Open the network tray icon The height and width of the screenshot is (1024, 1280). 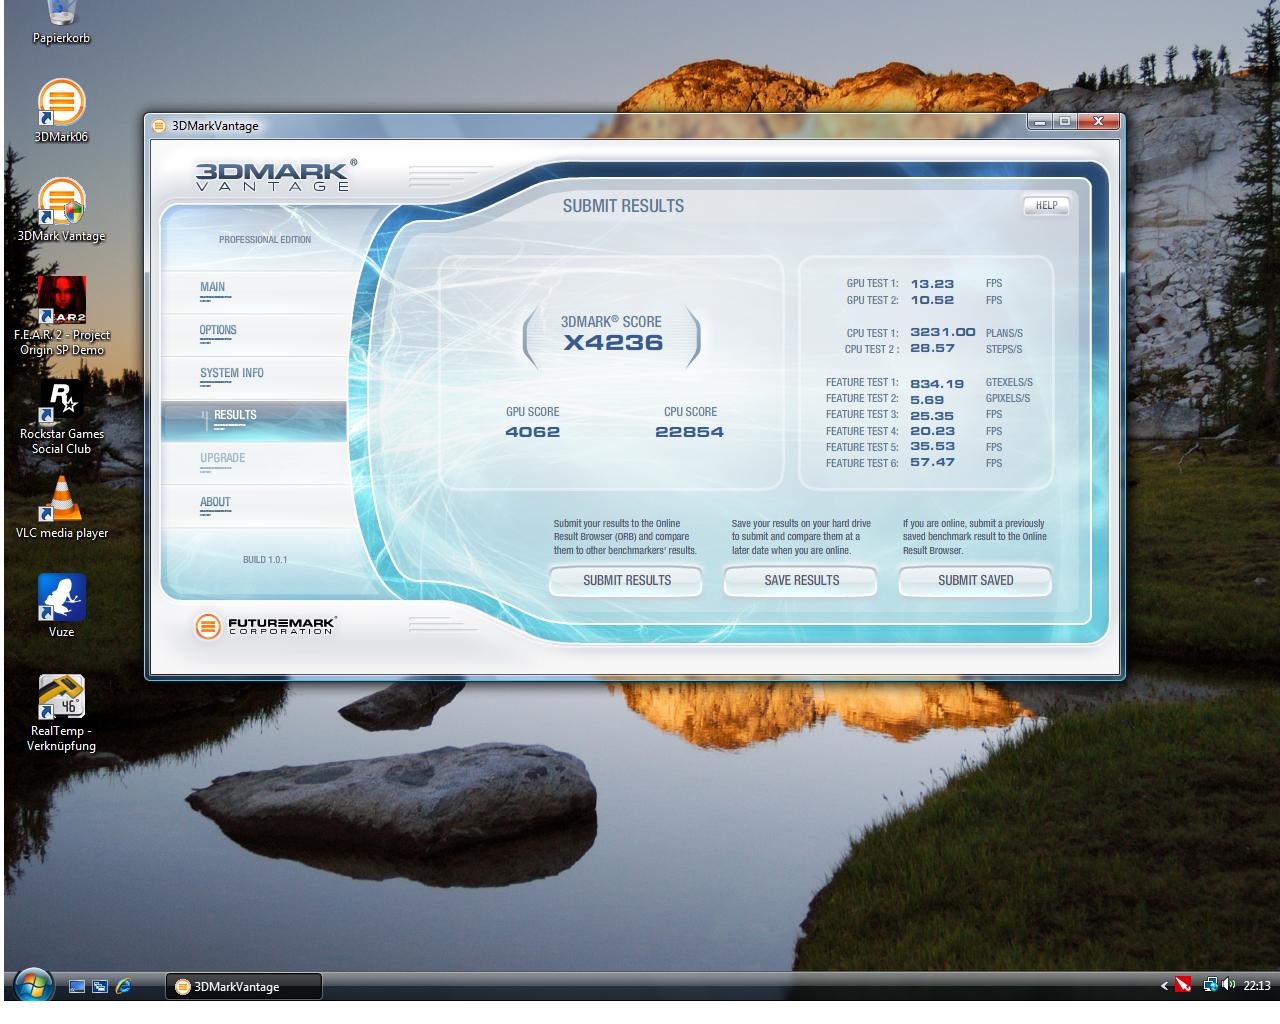(x=1209, y=985)
